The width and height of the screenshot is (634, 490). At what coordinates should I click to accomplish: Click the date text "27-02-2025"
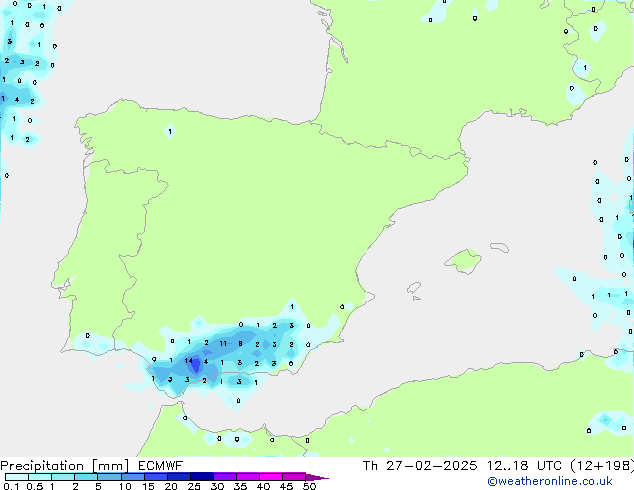[431, 466]
